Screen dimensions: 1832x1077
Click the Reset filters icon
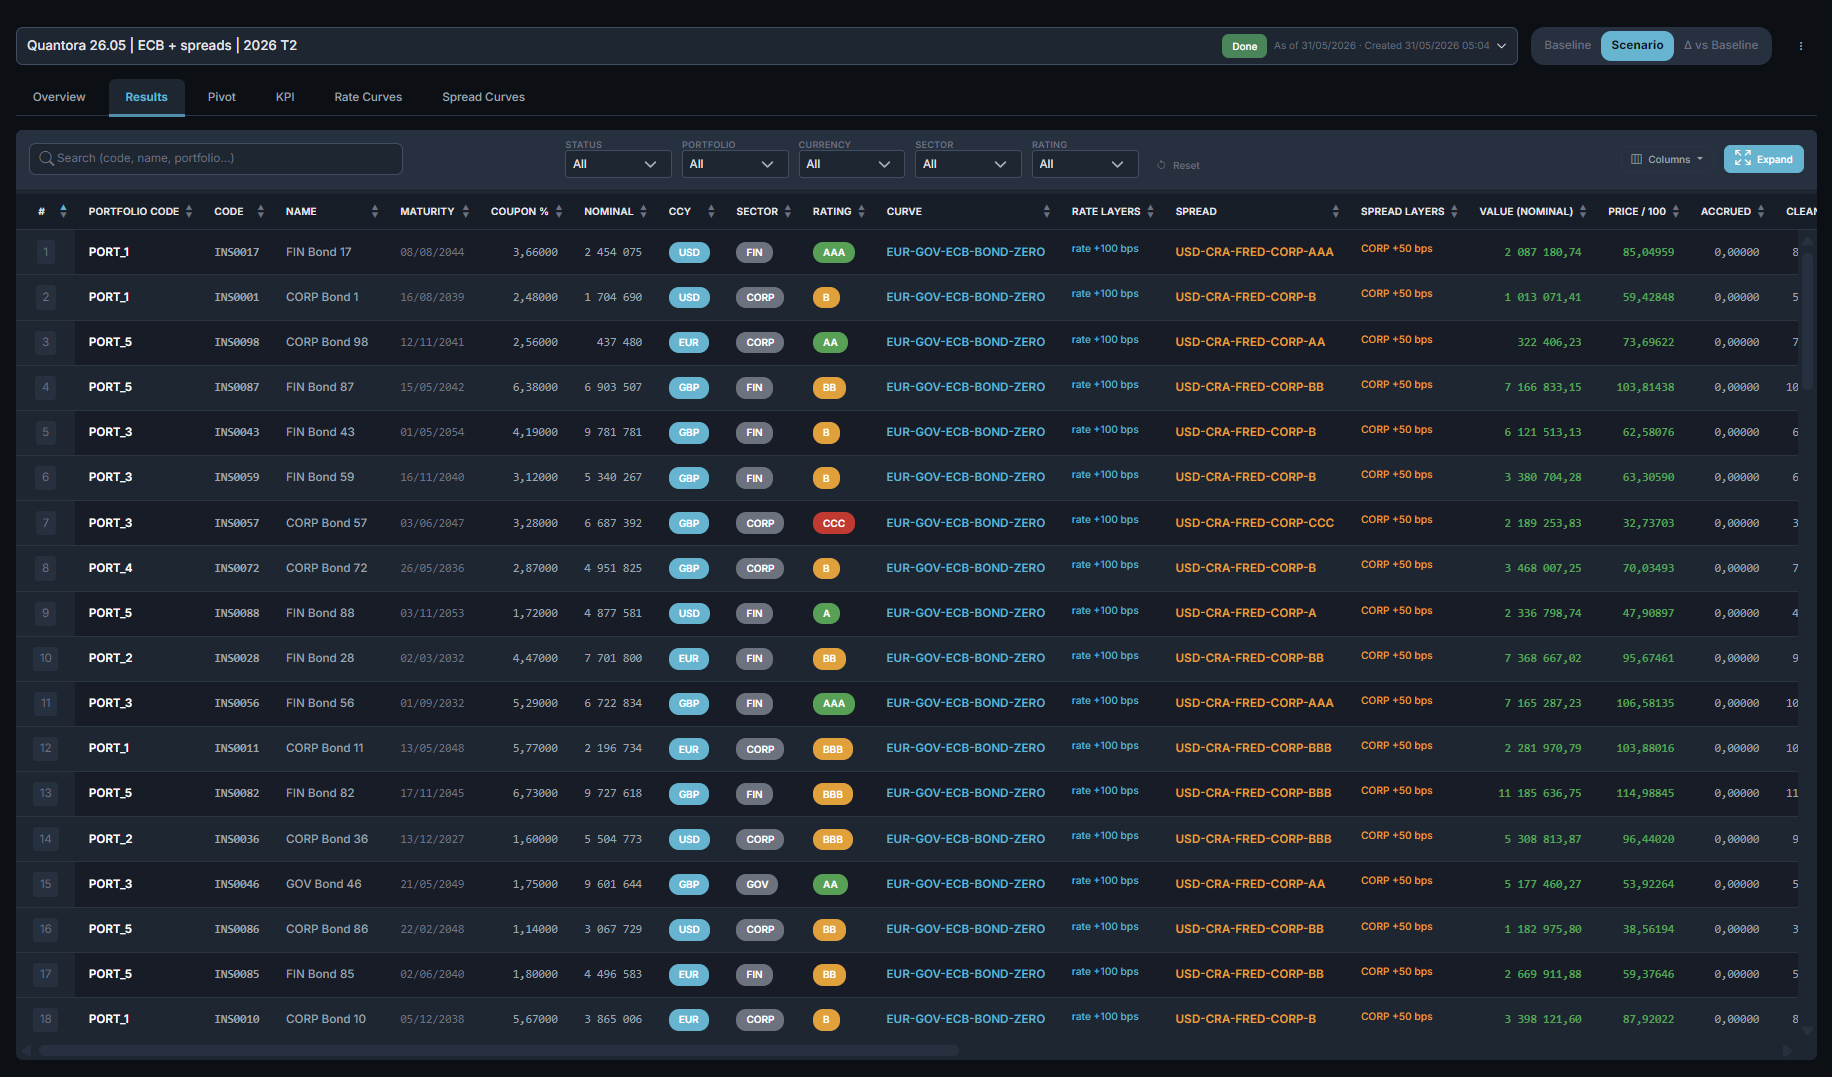pyautogui.click(x=1161, y=165)
